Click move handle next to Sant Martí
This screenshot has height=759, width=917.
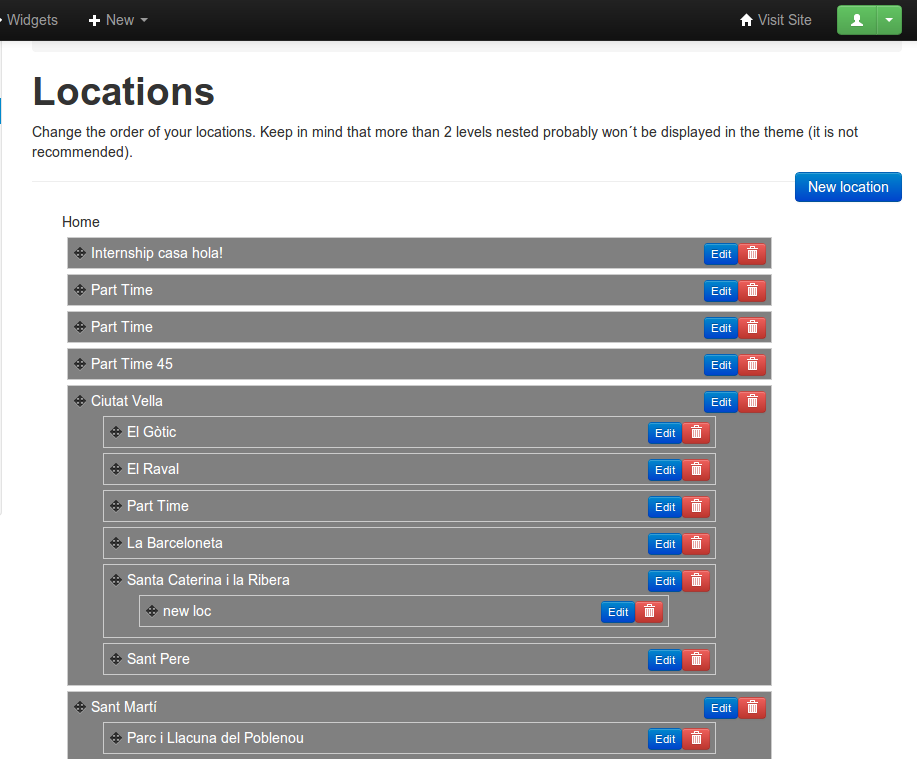pyautogui.click(x=80, y=707)
